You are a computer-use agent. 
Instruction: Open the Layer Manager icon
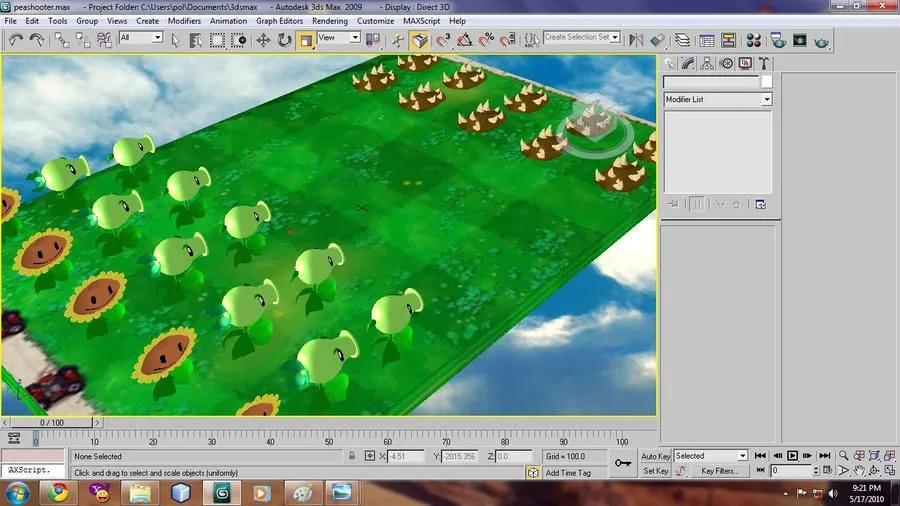tap(682, 40)
